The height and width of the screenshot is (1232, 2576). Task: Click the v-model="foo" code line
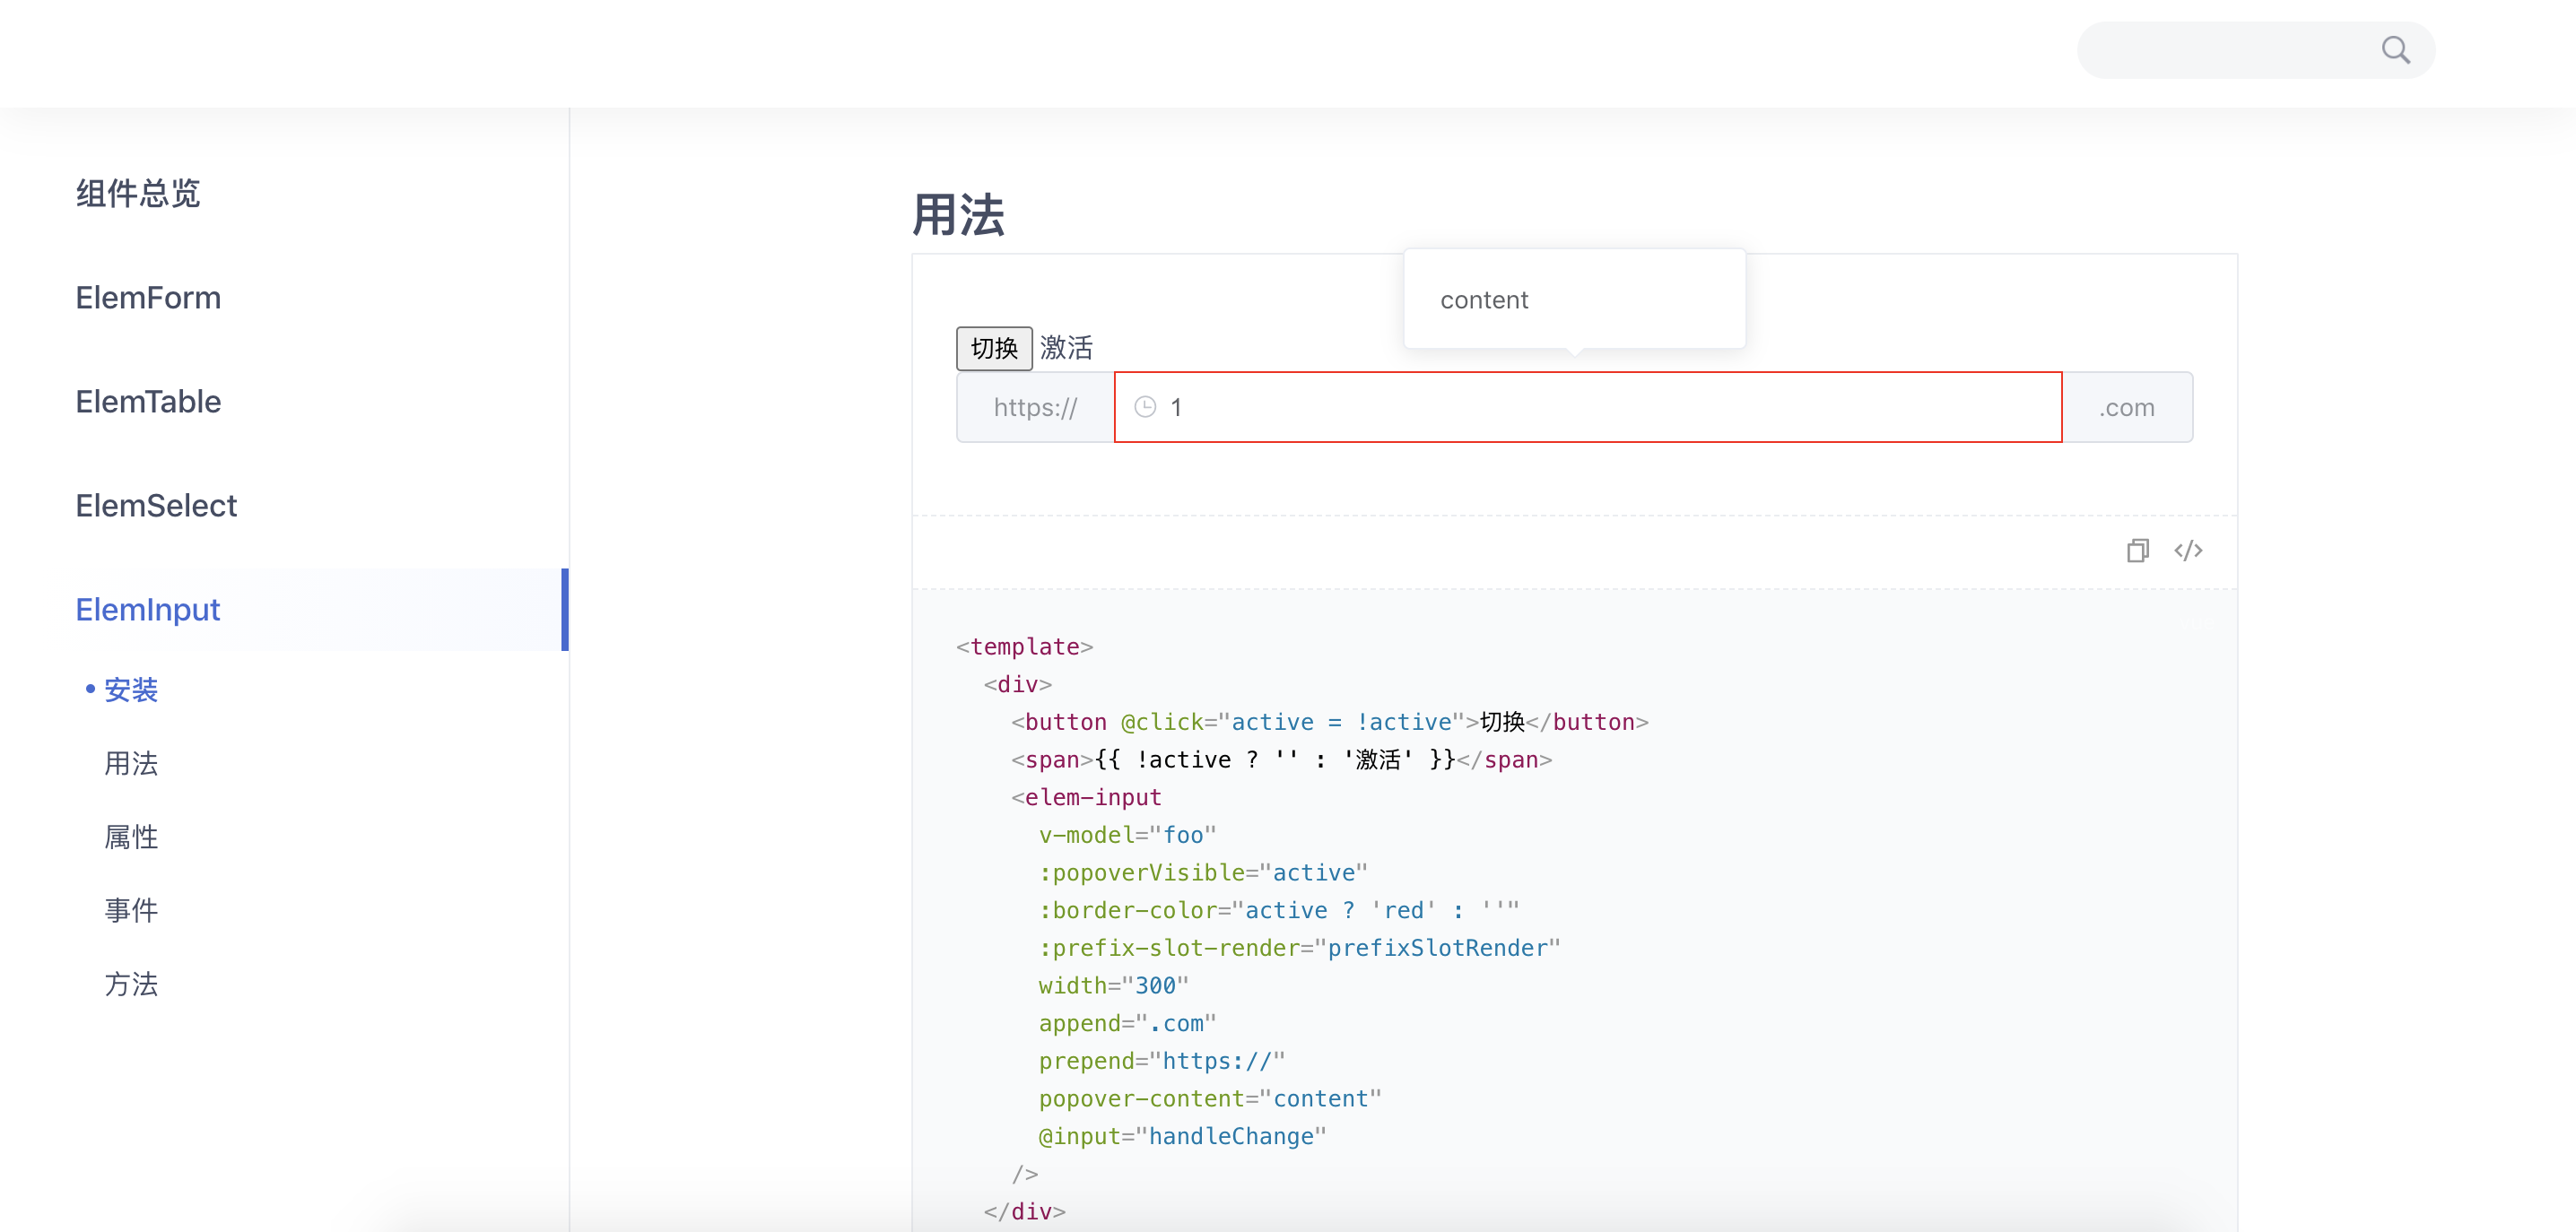[x=1127, y=835]
